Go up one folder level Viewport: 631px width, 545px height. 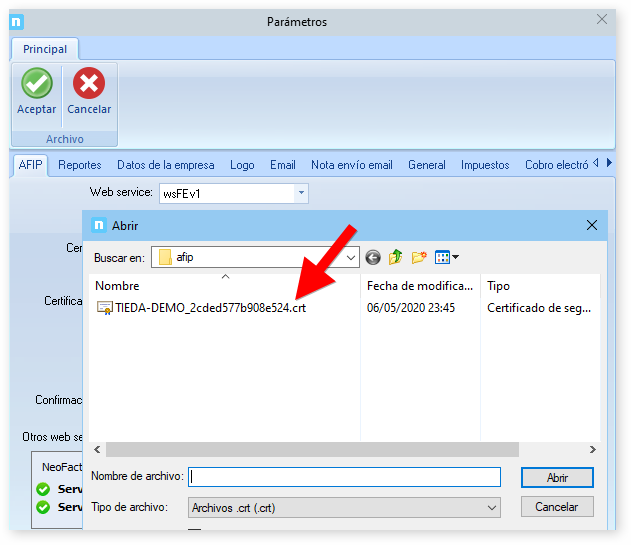point(396,258)
